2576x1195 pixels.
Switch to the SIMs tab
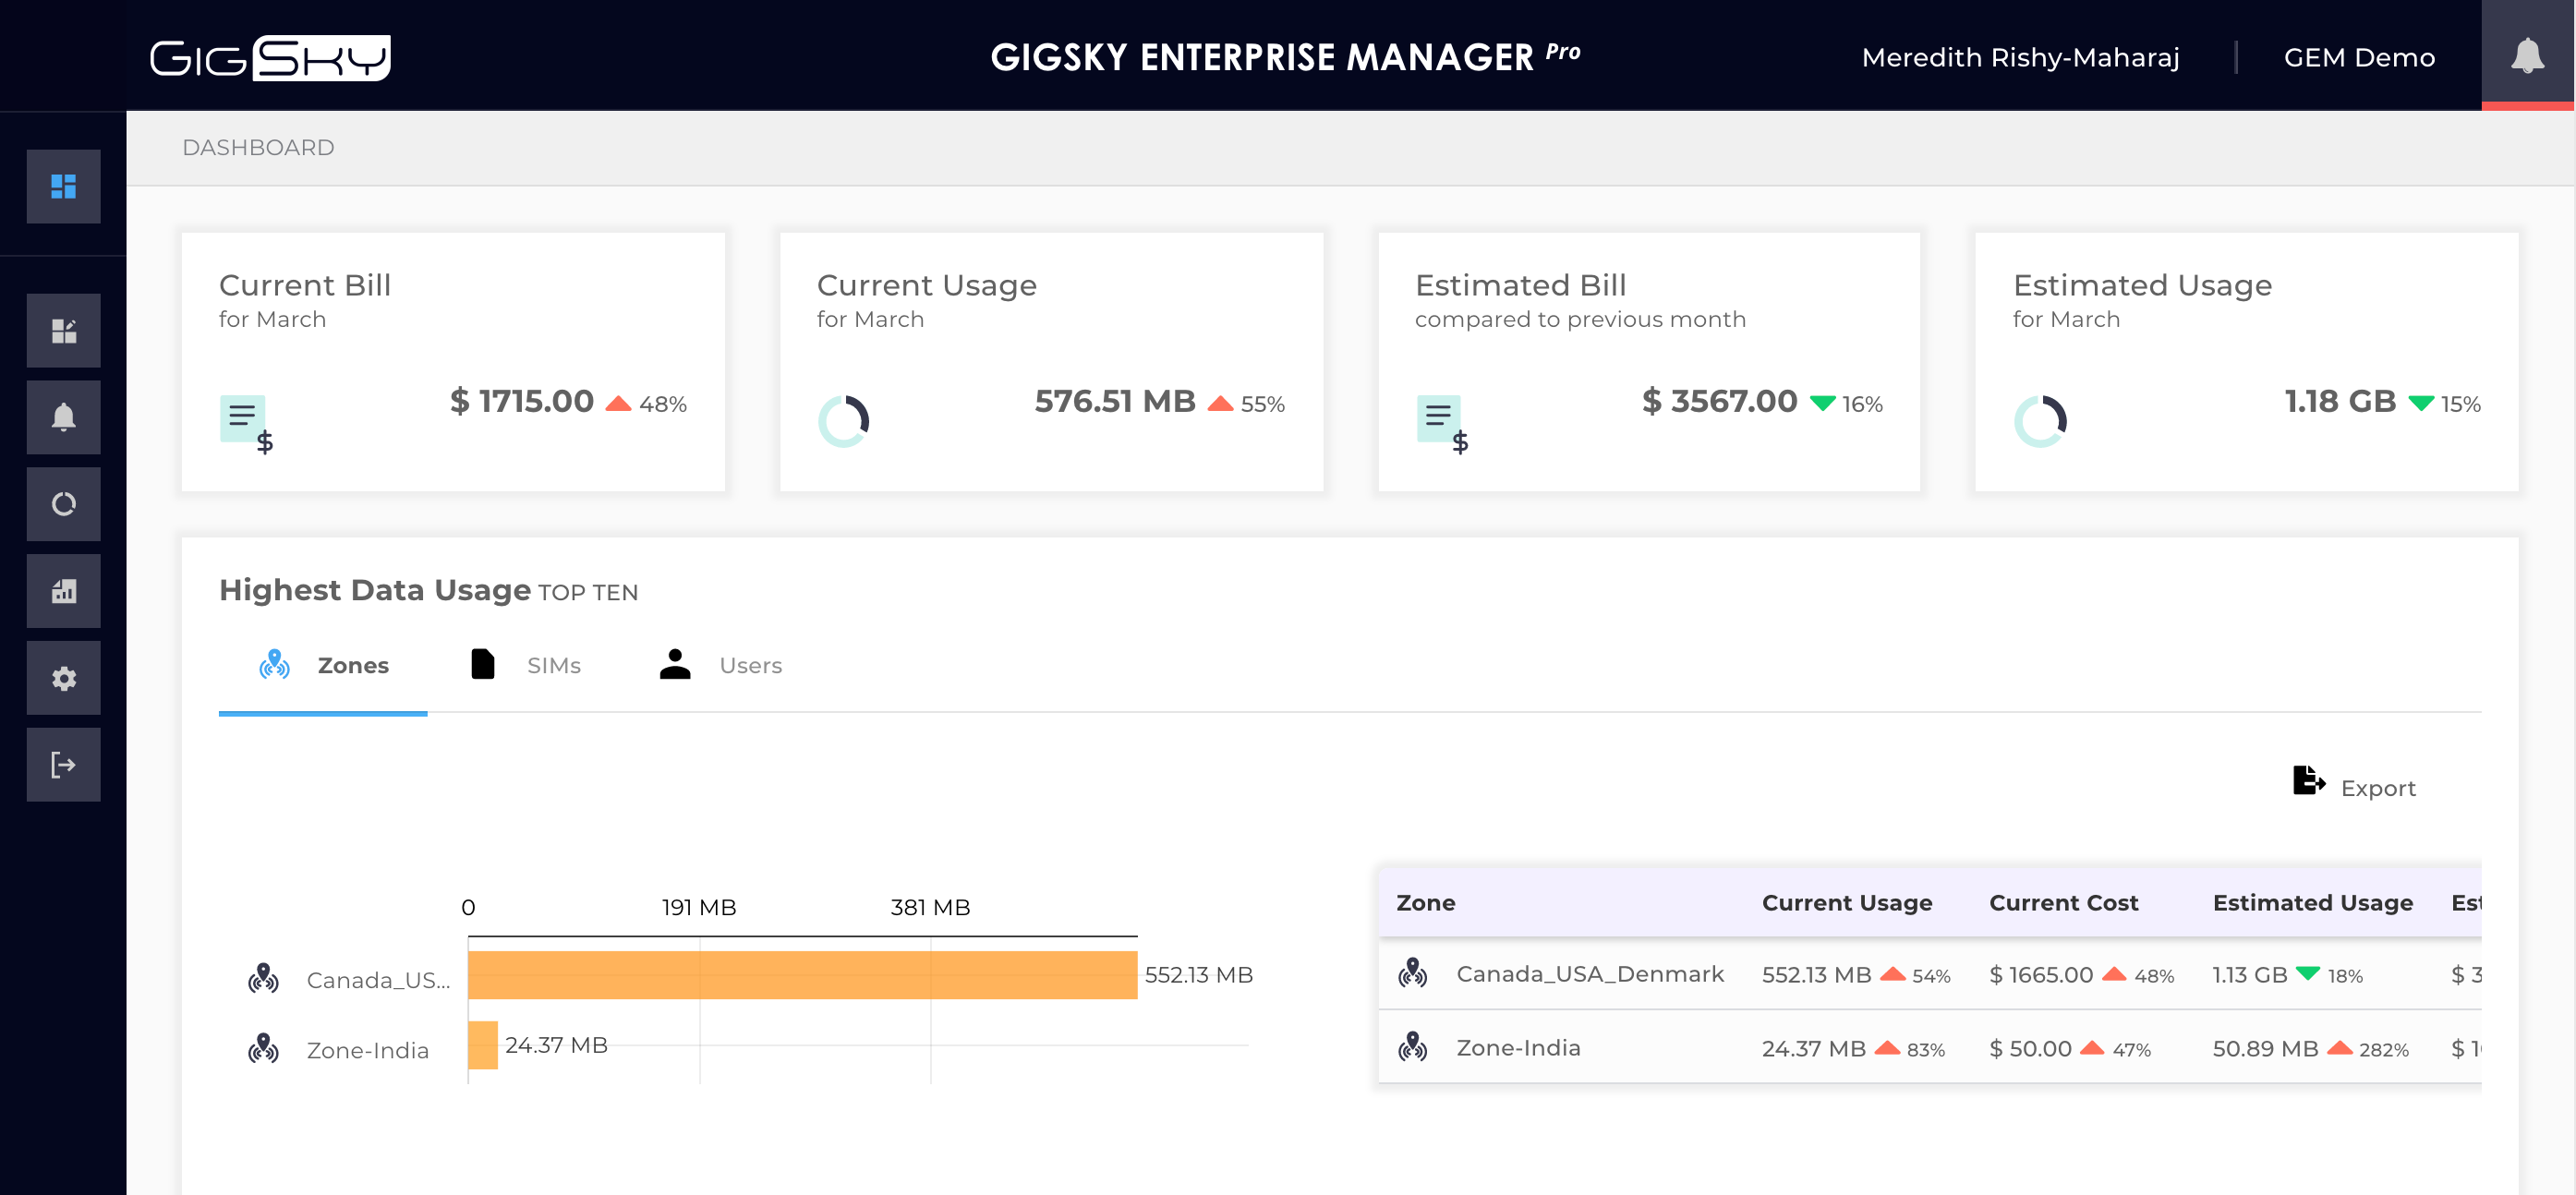(x=525, y=666)
